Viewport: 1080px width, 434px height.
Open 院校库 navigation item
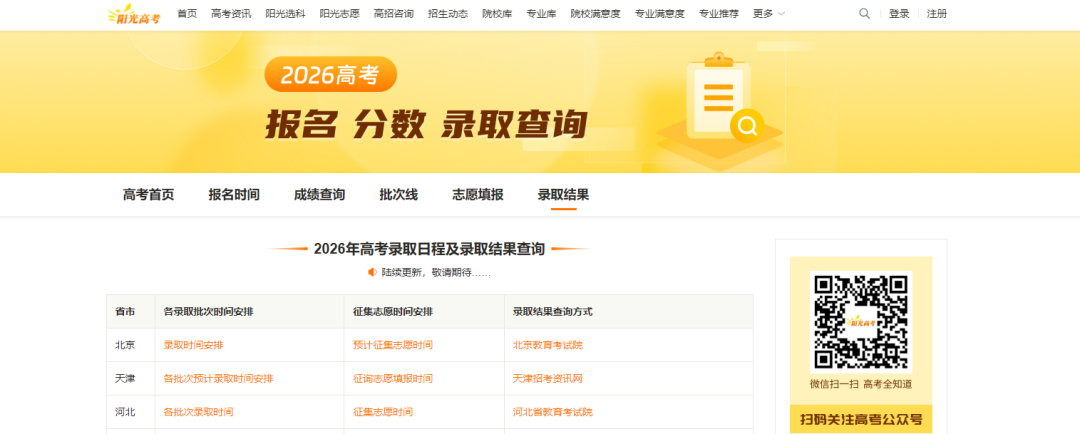click(x=497, y=14)
